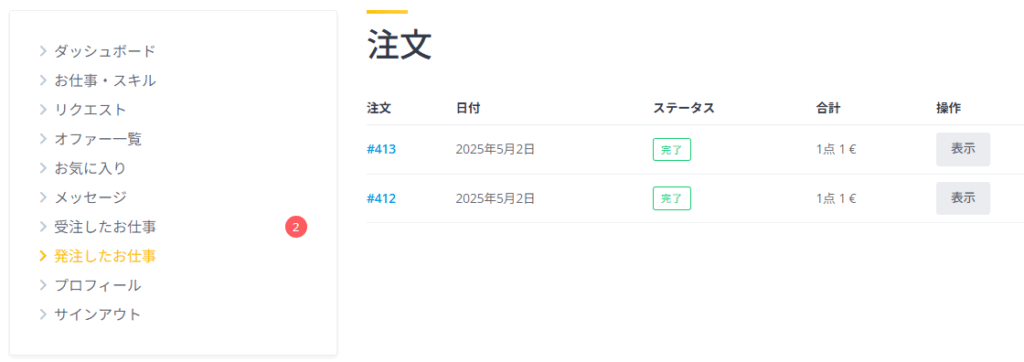Click the 完了 status tag on order #413

[671, 150]
